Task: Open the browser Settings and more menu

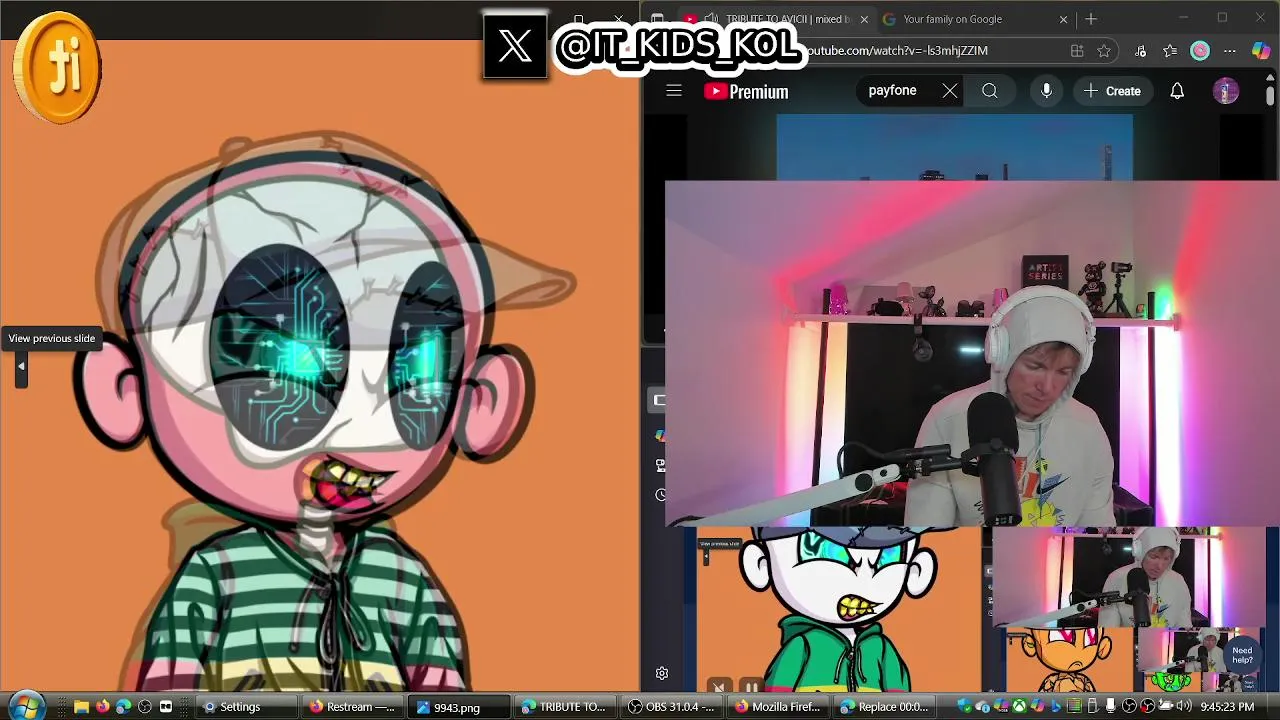Action: click(x=1230, y=51)
